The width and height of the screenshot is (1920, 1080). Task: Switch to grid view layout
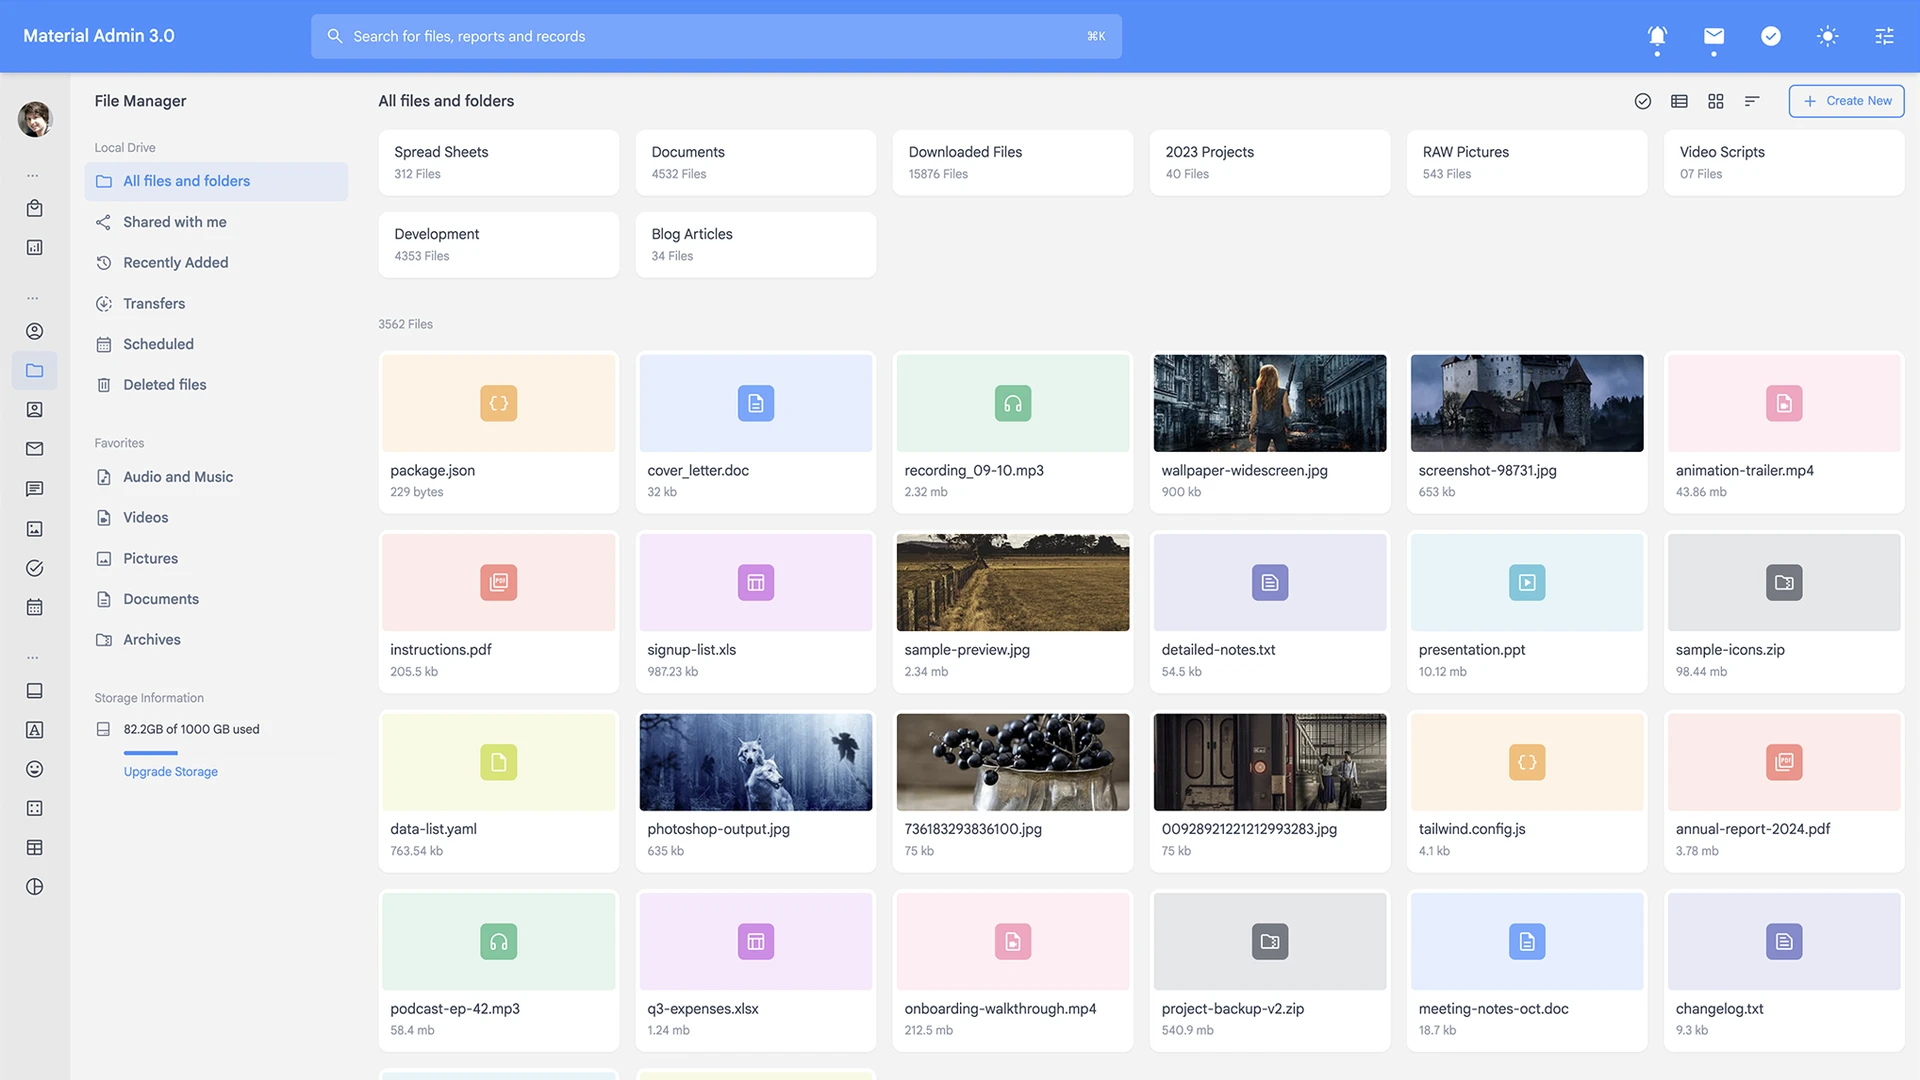click(1716, 101)
